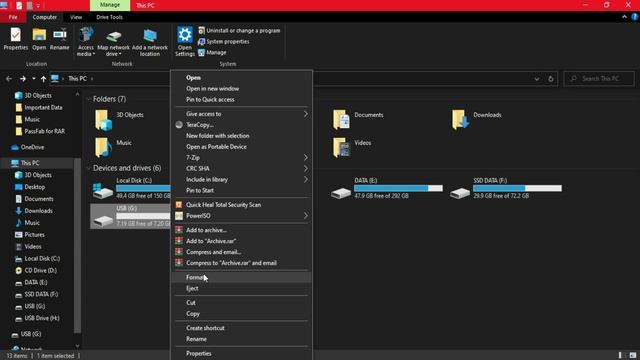The height and width of the screenshot is (360, 640).
Task: Click Add a network location icon
Action: point(150,36)
